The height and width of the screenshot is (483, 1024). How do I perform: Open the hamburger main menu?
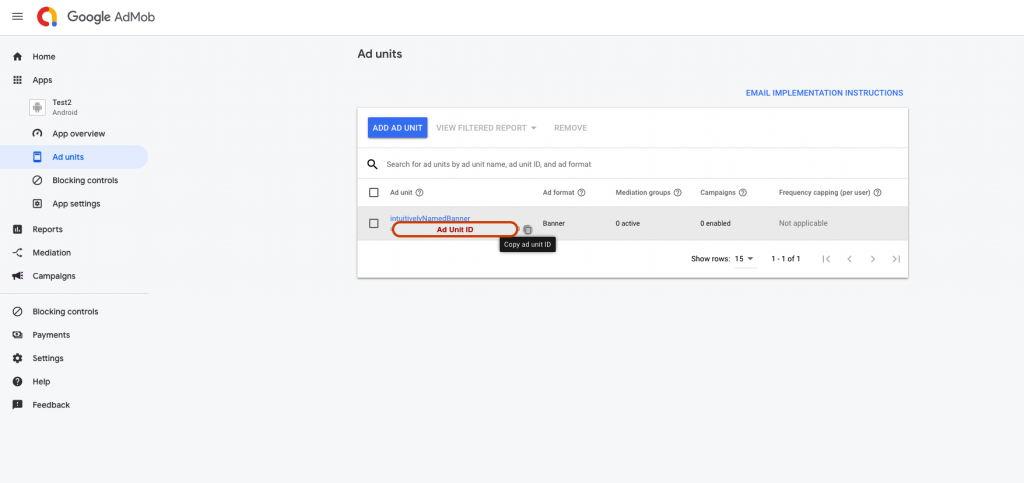coord(17,17)
